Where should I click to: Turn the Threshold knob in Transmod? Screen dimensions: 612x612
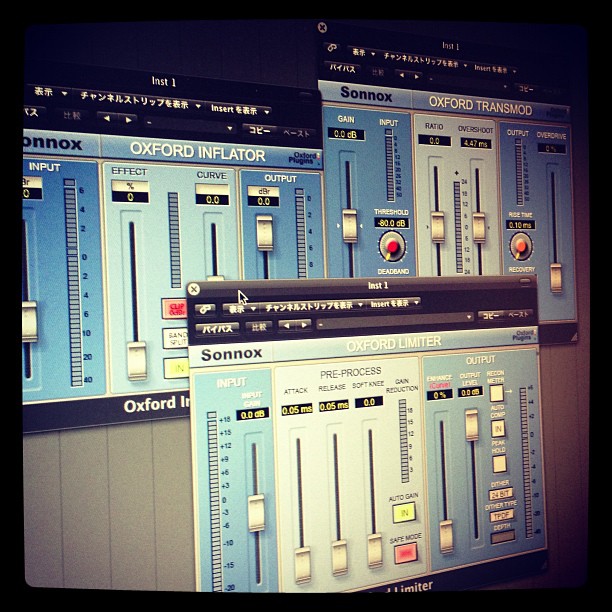click(x=391, y=246)
